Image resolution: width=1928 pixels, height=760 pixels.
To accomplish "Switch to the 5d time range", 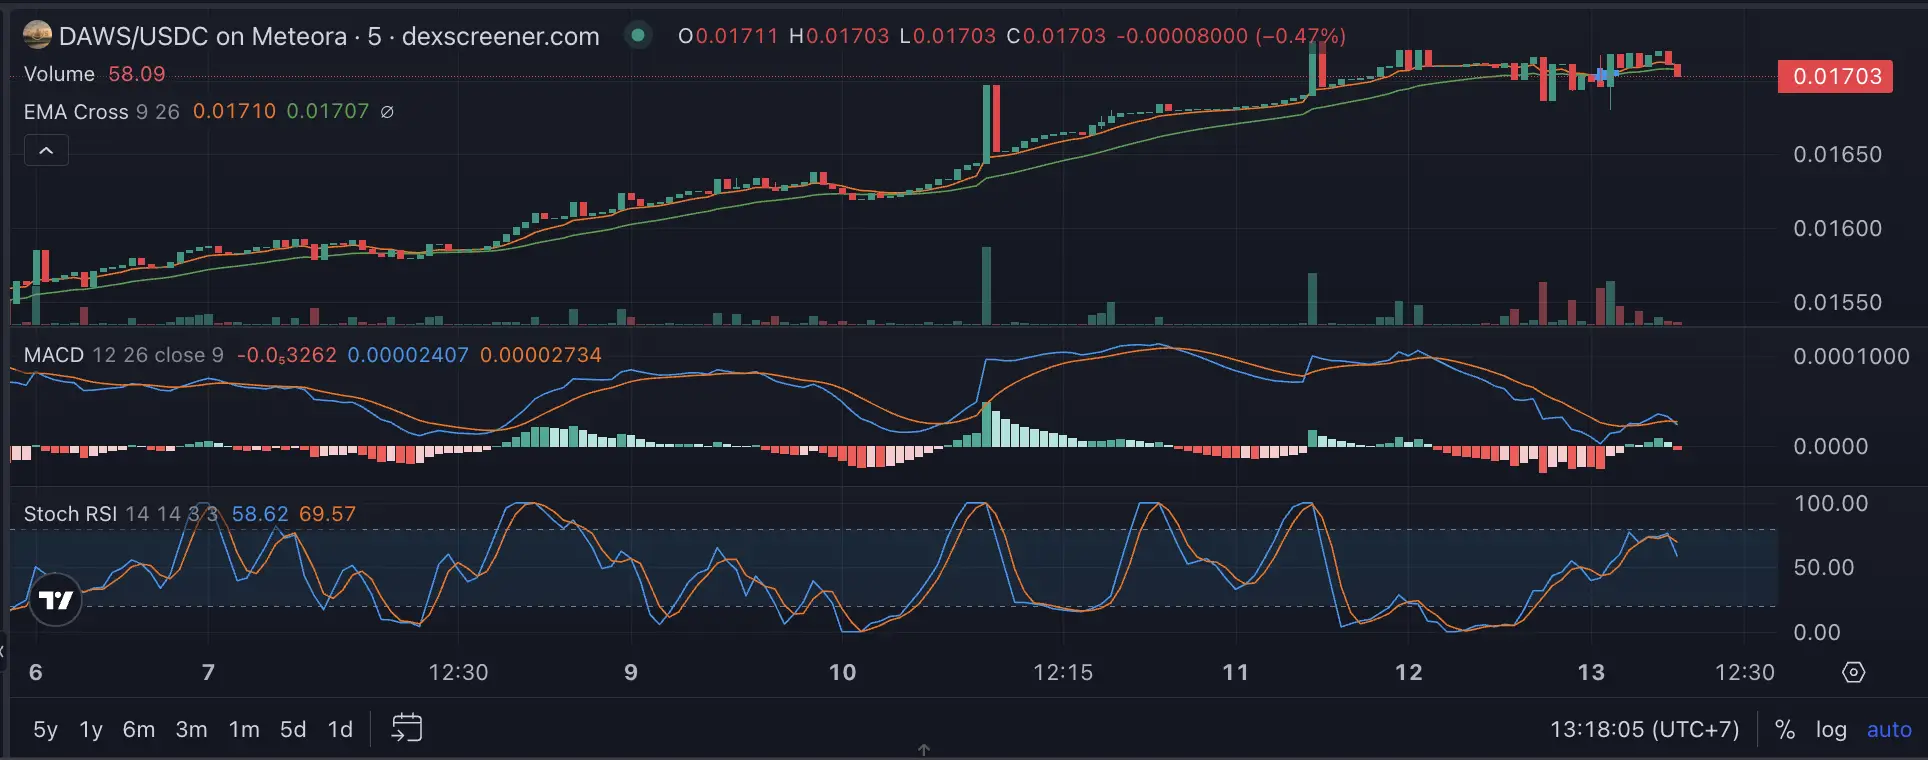I will (x=293, y=730).
